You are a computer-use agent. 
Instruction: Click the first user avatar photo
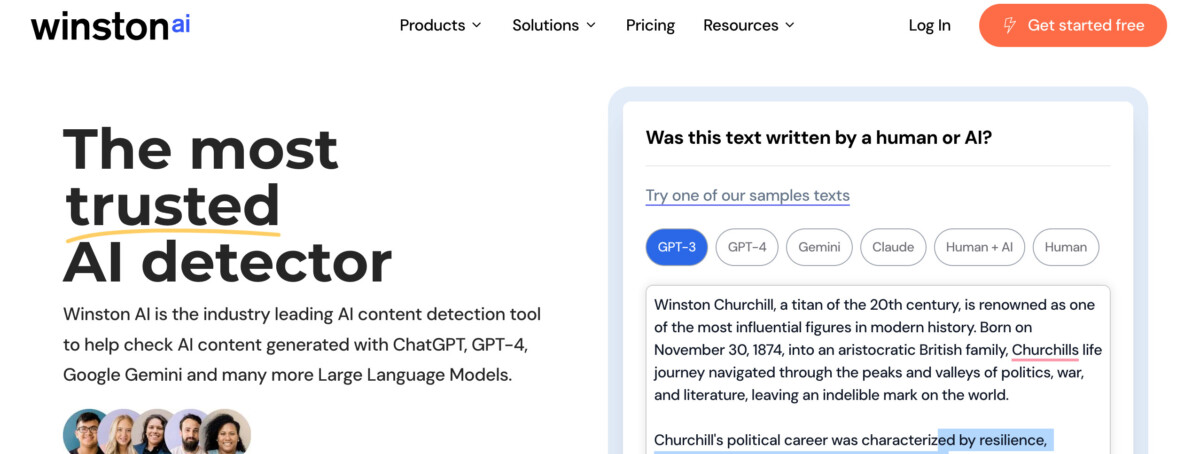point(86,434)
